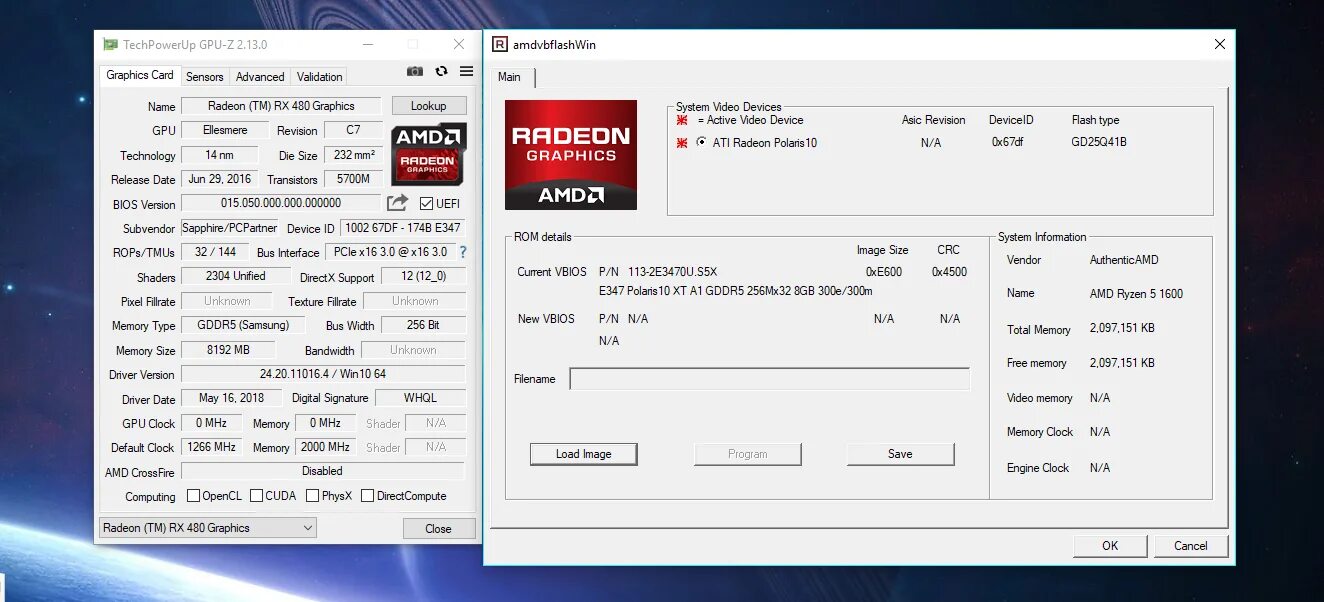The image size is (1324, 602).
Task: Open the Validation tab
Action: point(320,77)
